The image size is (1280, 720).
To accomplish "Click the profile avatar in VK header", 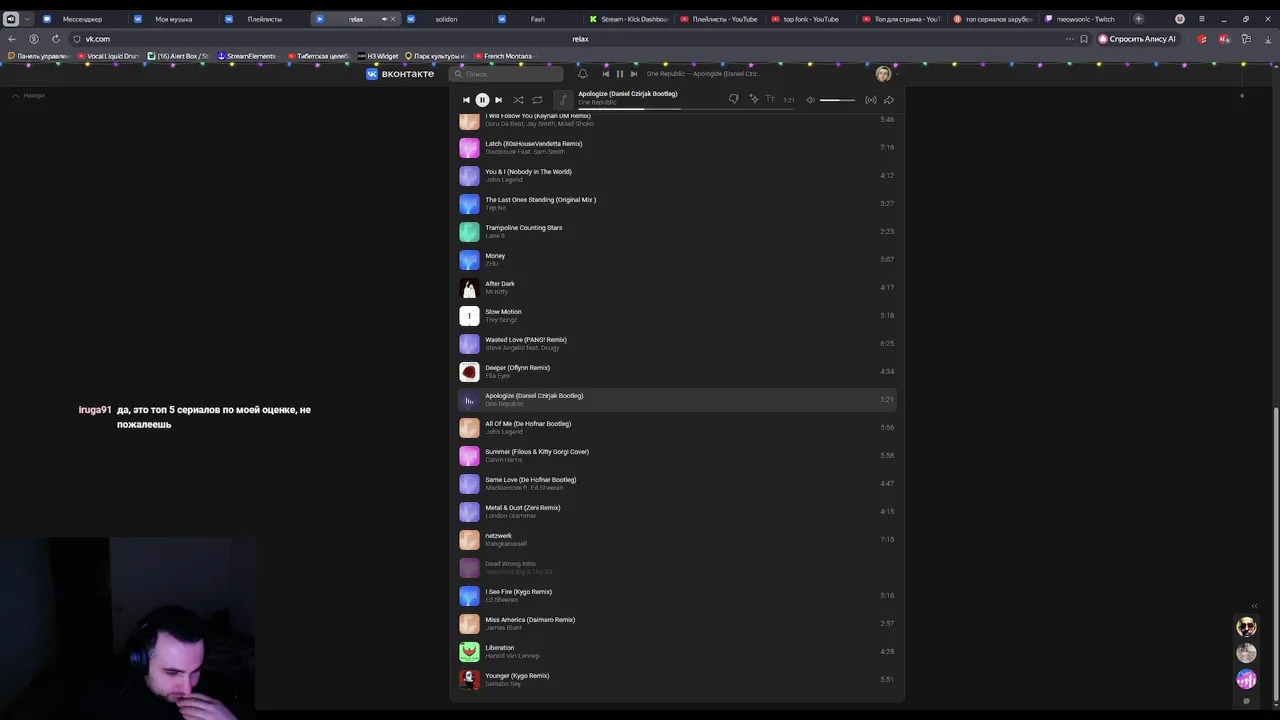I will pos(883,74).
